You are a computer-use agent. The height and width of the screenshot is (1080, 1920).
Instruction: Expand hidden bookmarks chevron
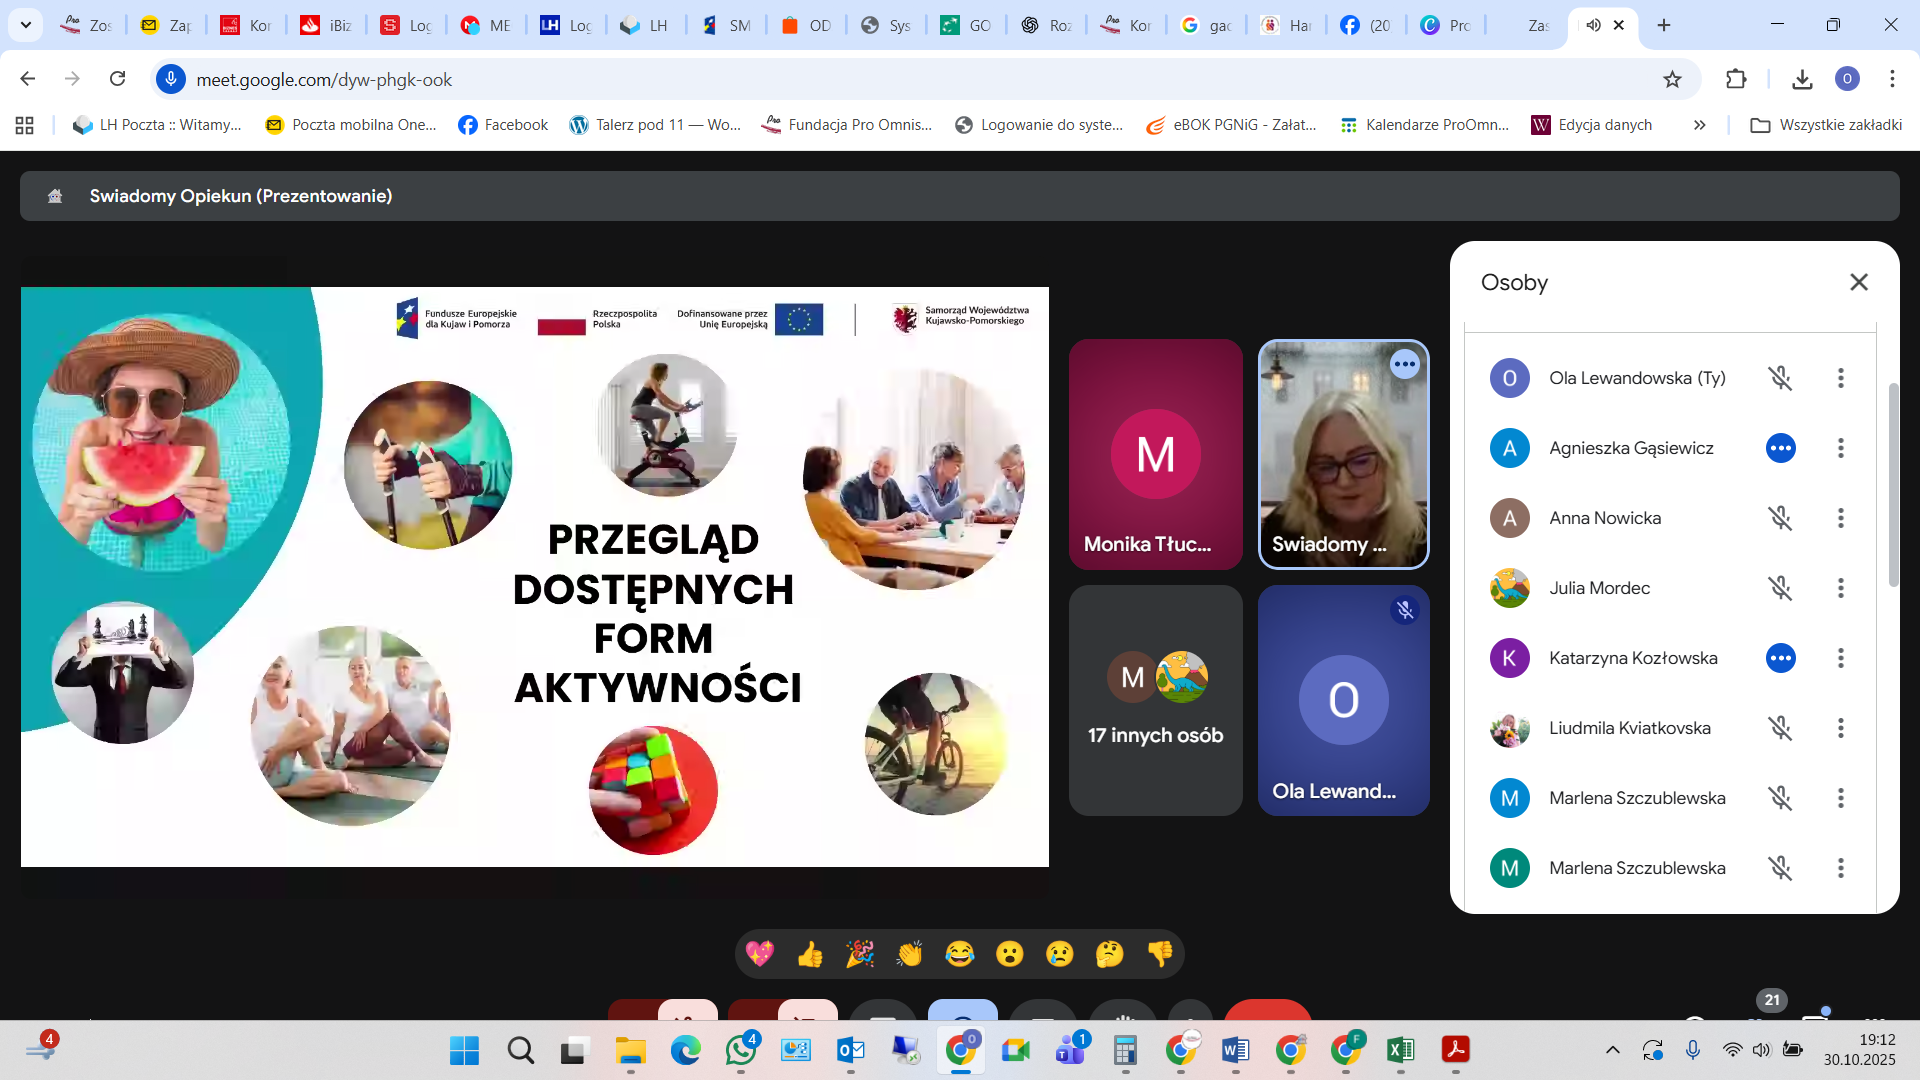[1699, 125]
